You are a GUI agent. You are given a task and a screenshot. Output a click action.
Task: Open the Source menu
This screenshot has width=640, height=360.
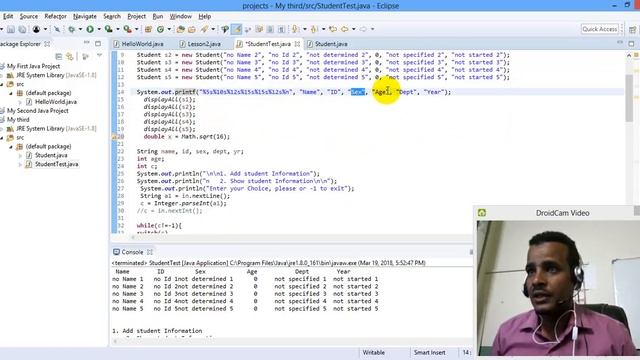pos(29,16)
